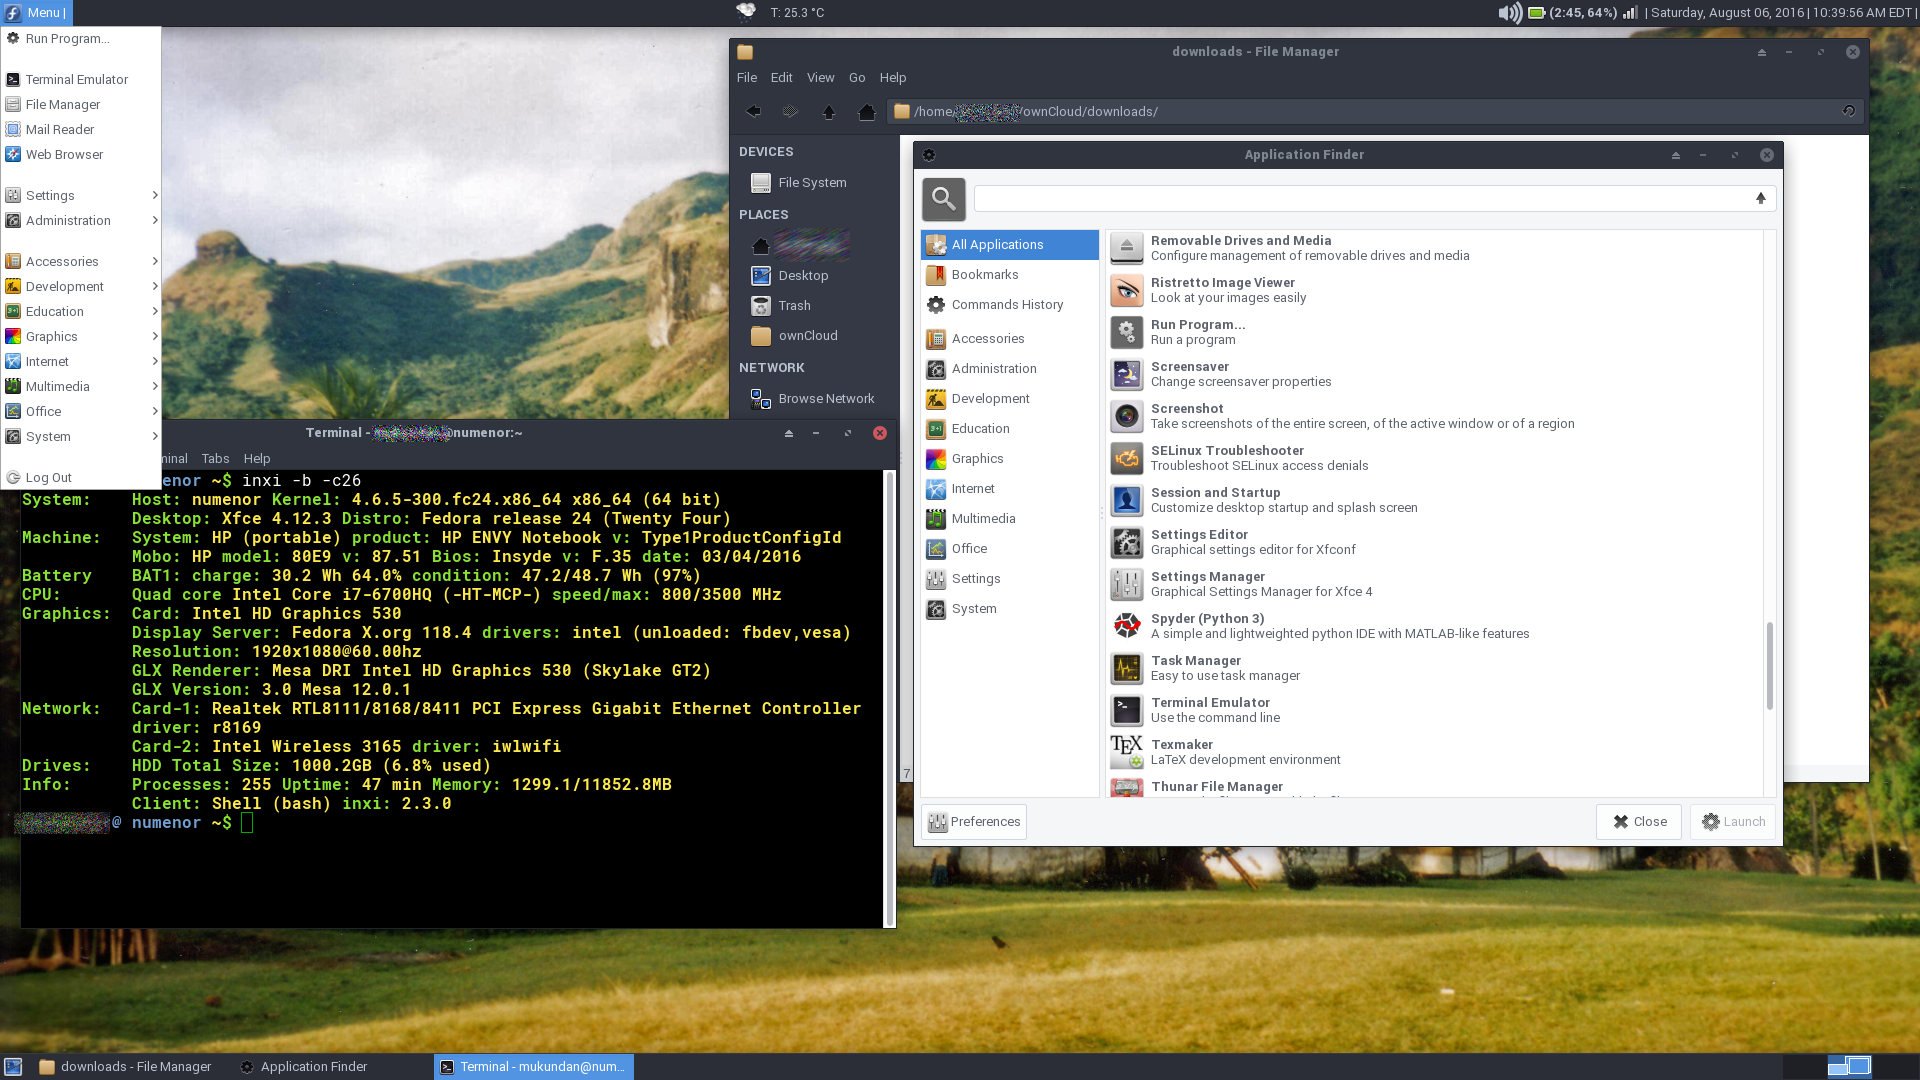Expand Multimedia submenu in main menu
The image size is (1920, 1080).
(x=81, y=386)
